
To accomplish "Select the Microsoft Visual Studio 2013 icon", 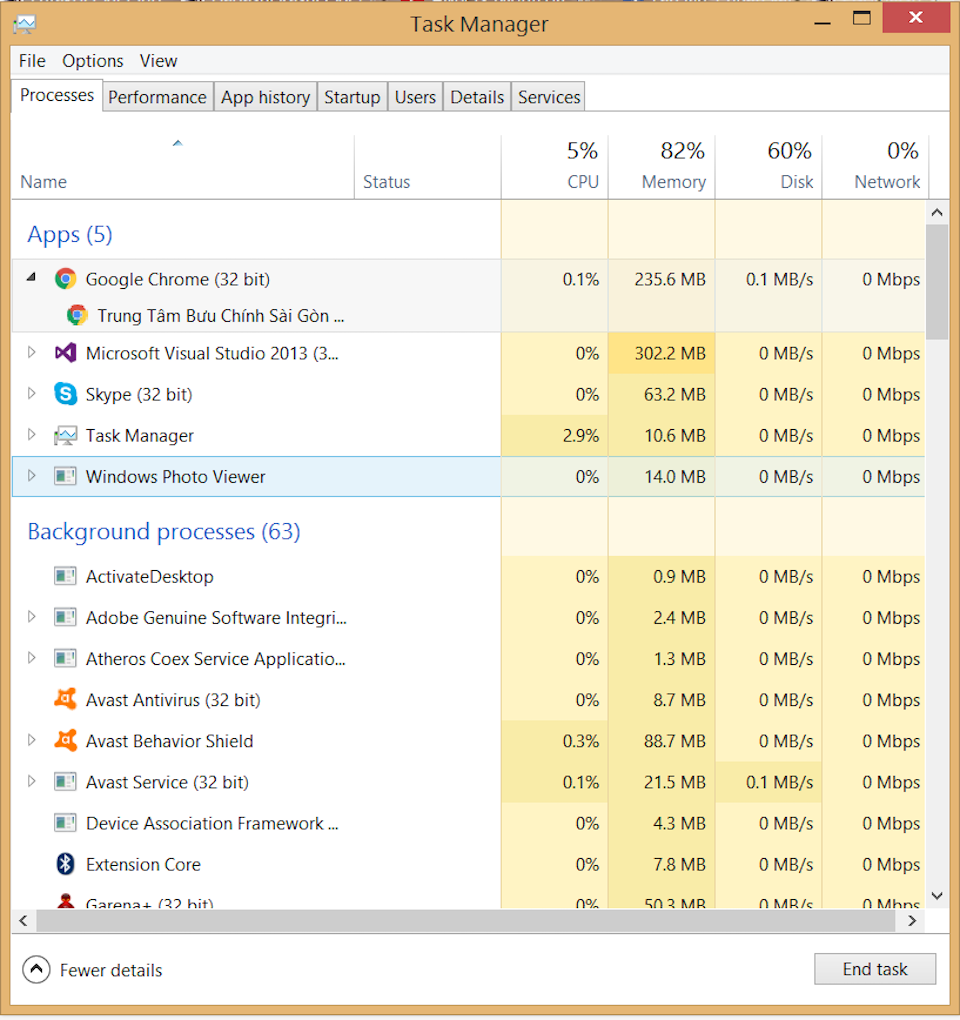I will tap(65, 353).
